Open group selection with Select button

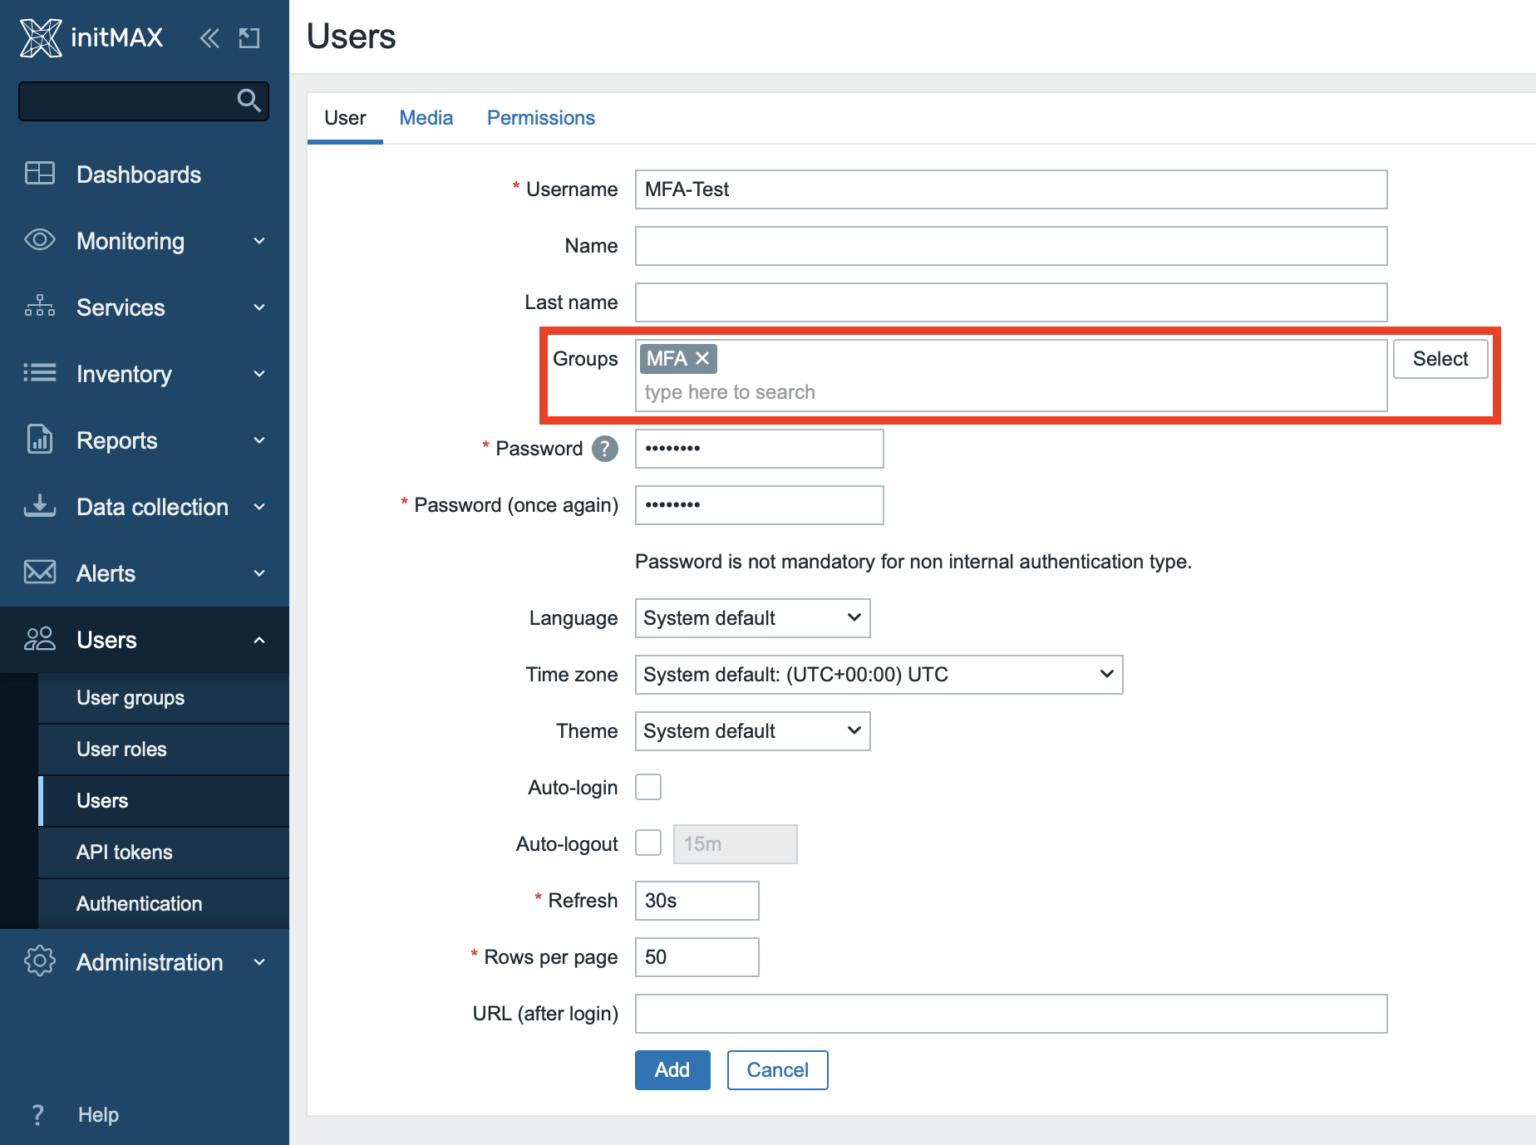[x=1440, y=358]
